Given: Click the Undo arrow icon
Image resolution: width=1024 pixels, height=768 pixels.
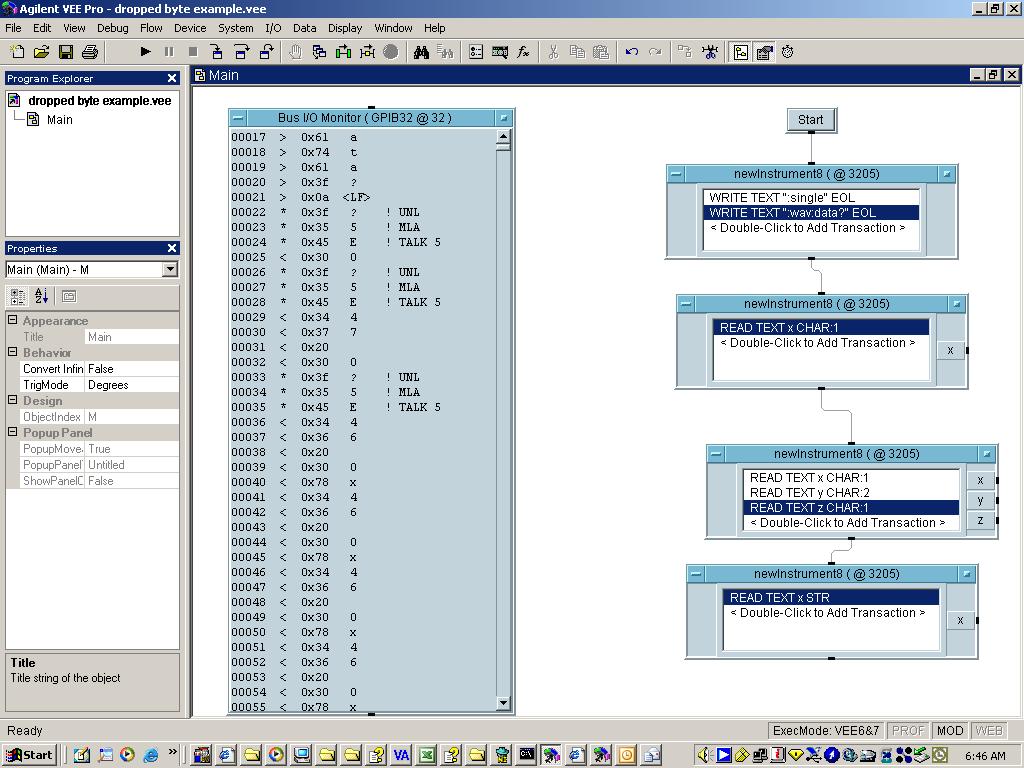Looking at the screenshot, I should click(x=631, y=52).
